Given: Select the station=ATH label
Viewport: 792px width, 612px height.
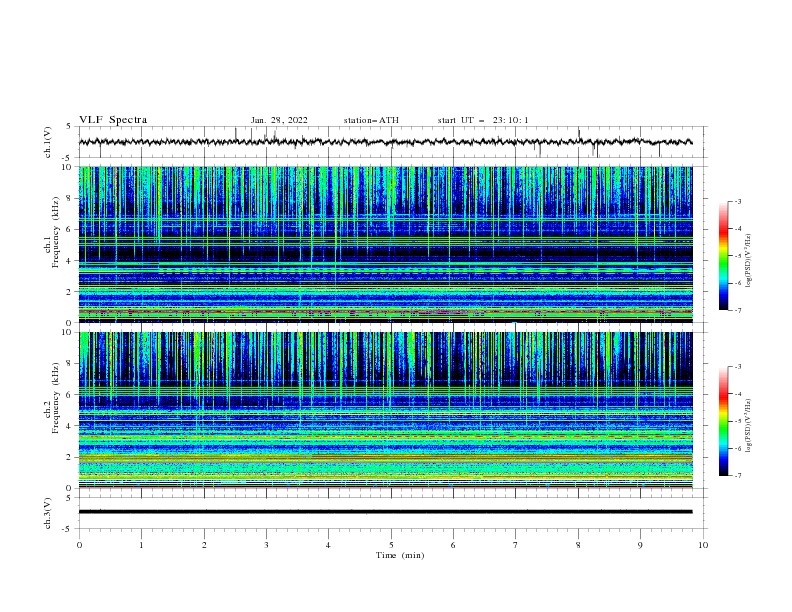Looking at the screenshot, I should [x=371, y=120].
